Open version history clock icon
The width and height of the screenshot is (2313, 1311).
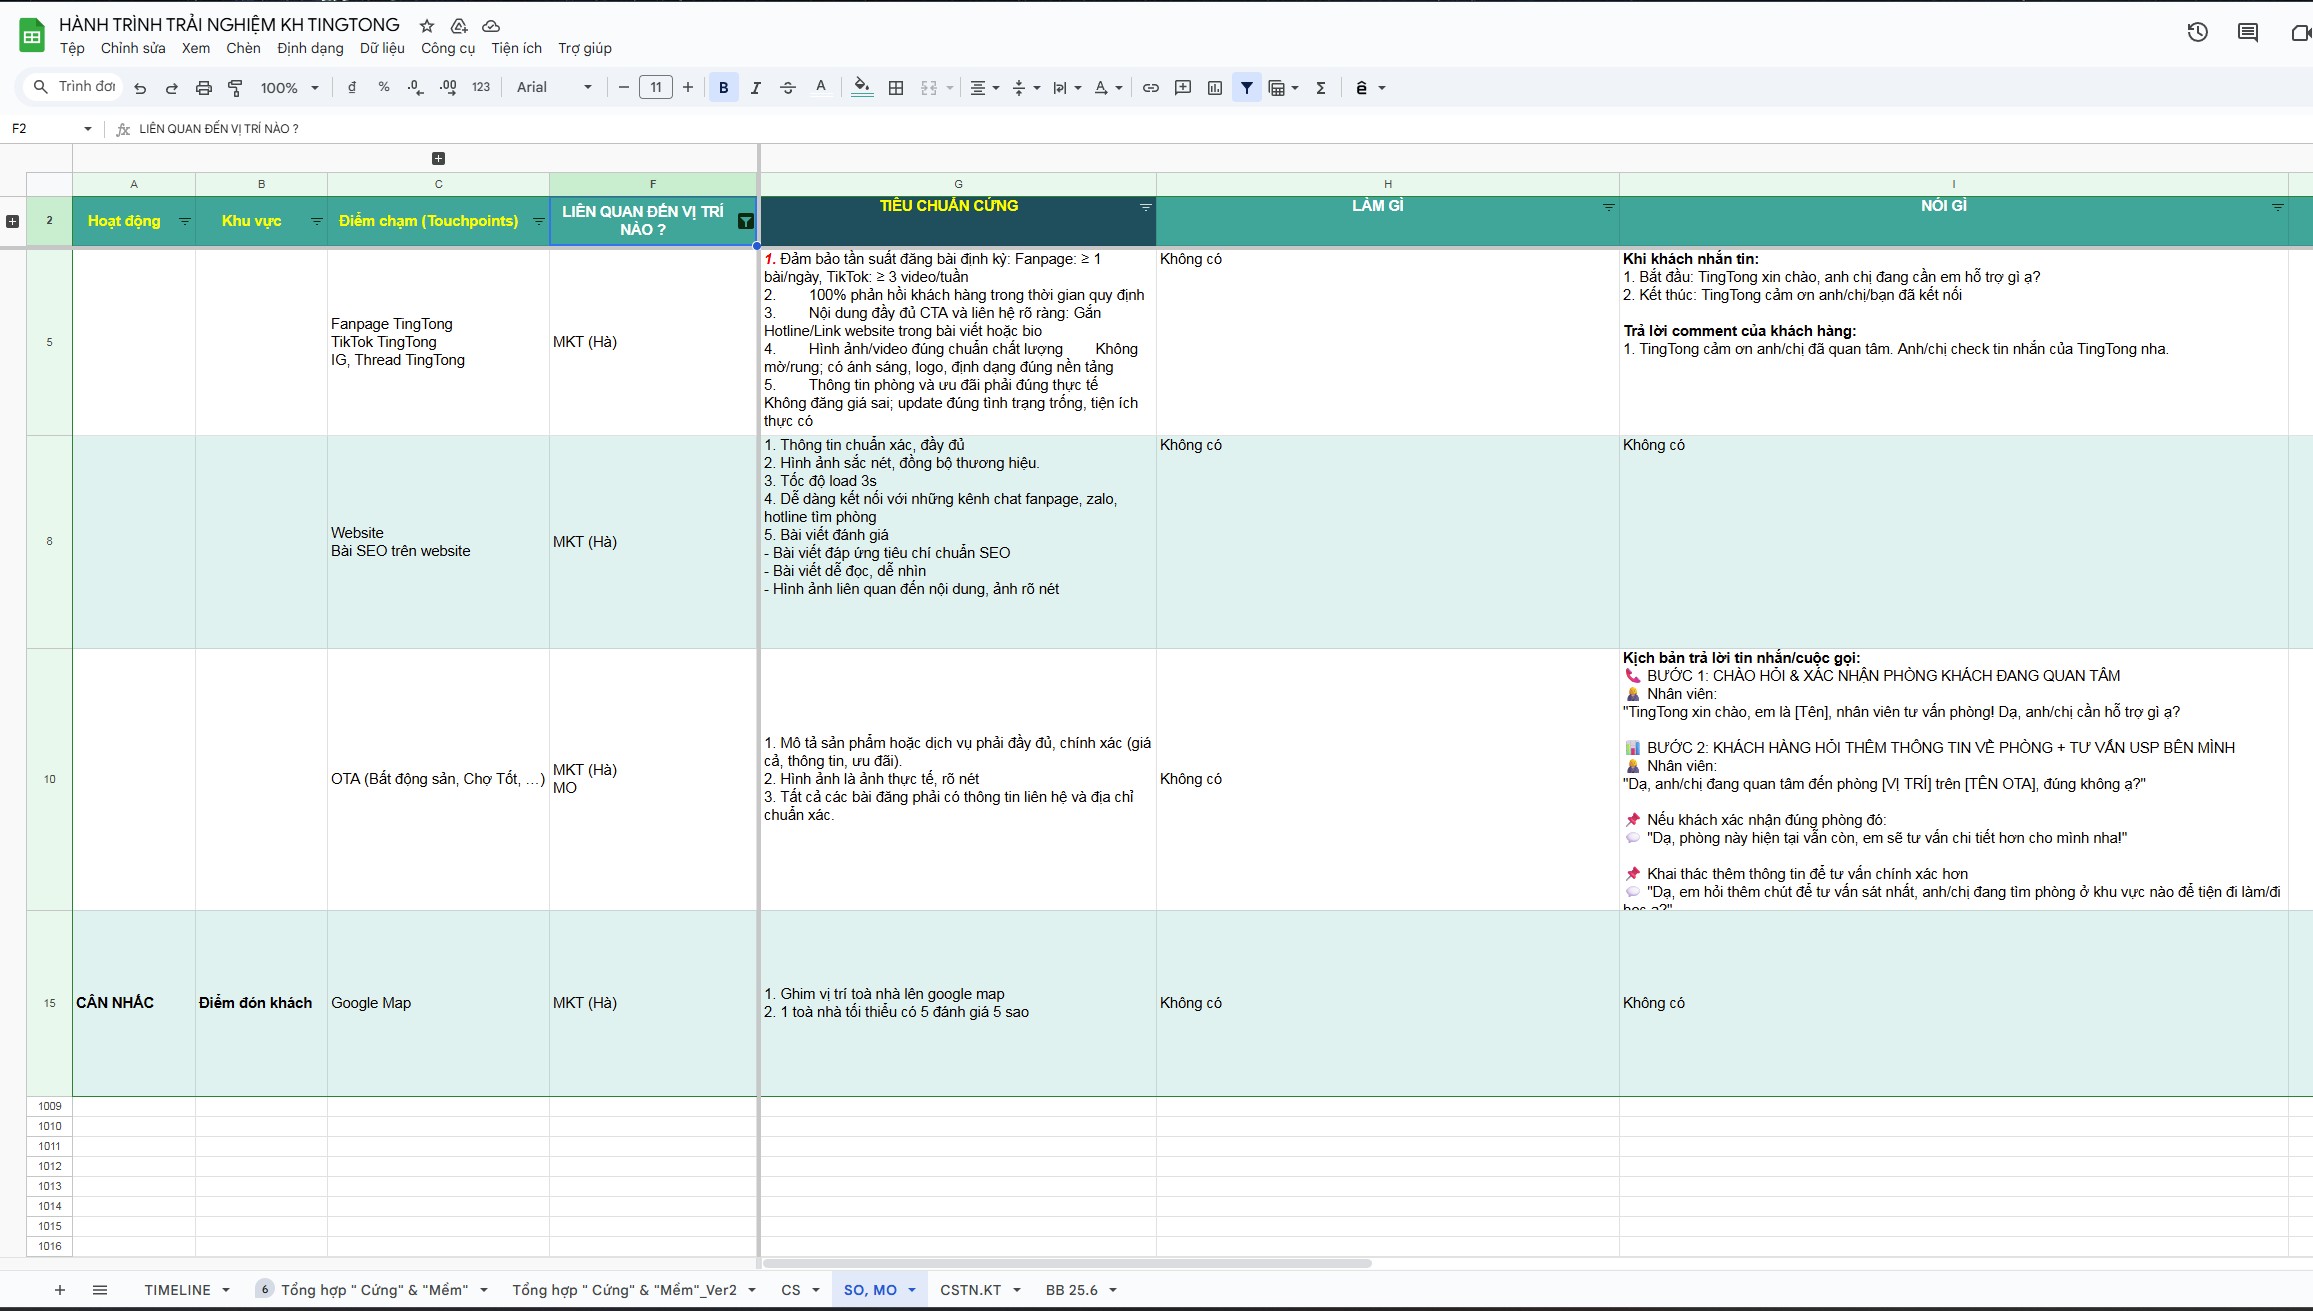(x=2197, y=32)
